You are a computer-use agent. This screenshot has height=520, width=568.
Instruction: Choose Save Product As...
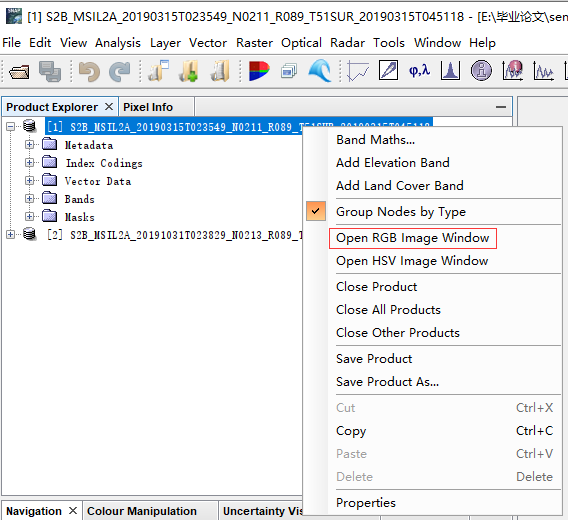pyautogui.click(x=387, y=382)
